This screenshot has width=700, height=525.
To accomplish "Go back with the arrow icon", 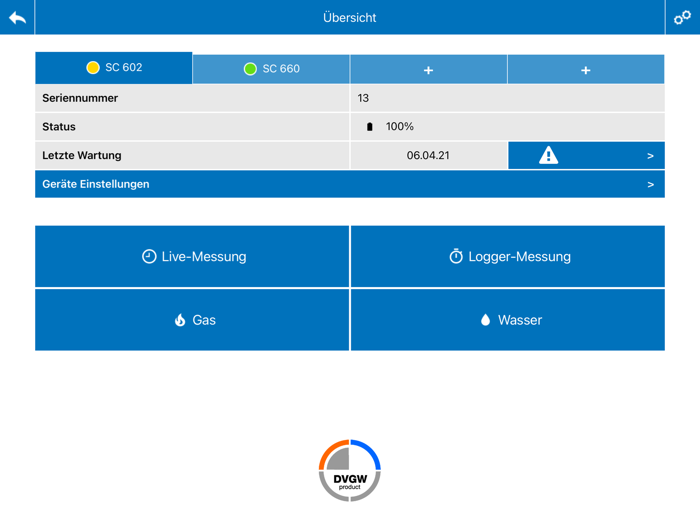I will click(17, 18).
